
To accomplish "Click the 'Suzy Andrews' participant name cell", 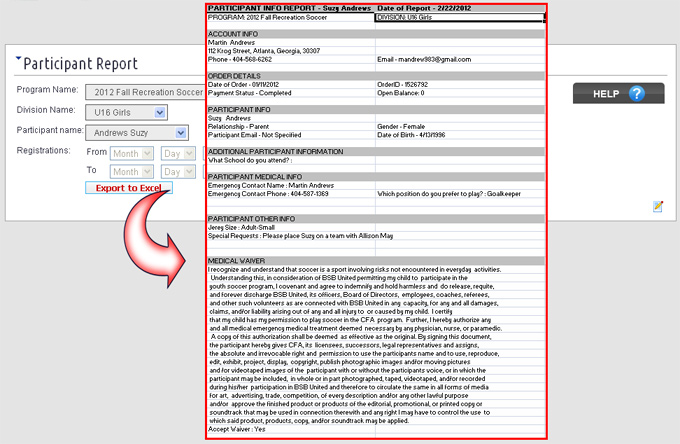I will click(x=291, y=118).
